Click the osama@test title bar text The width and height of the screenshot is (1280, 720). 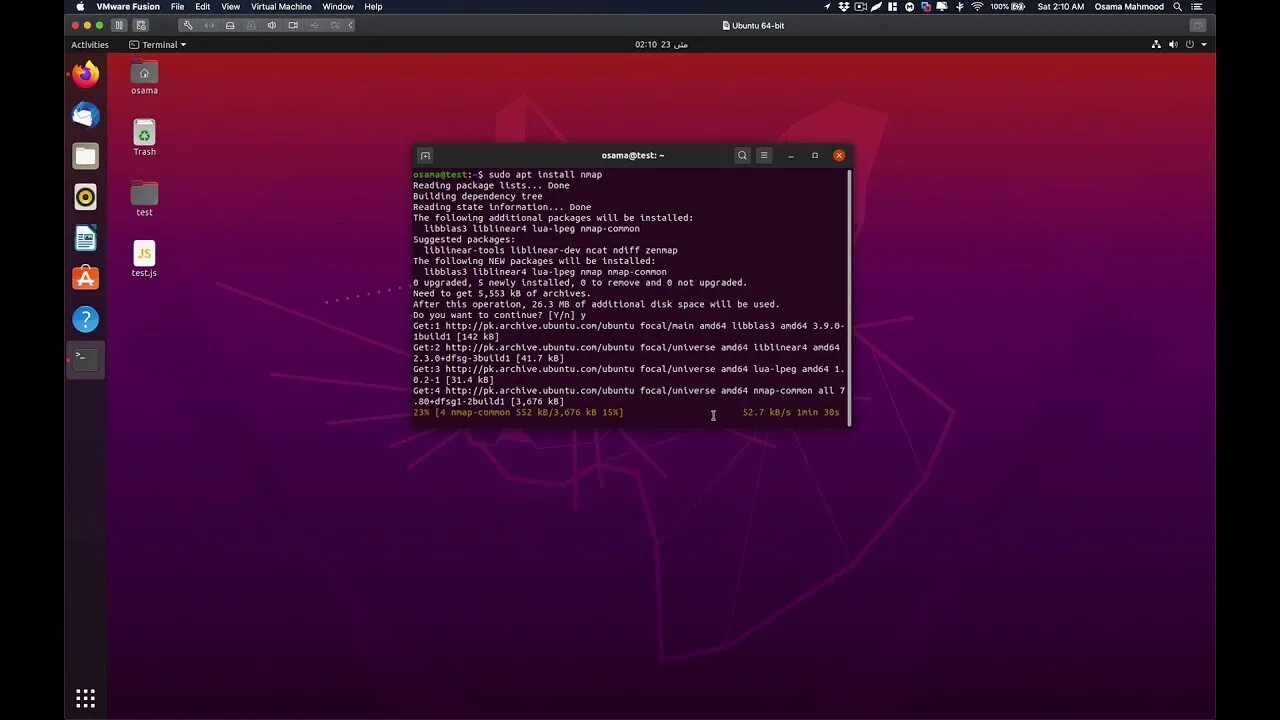point(632,155)
